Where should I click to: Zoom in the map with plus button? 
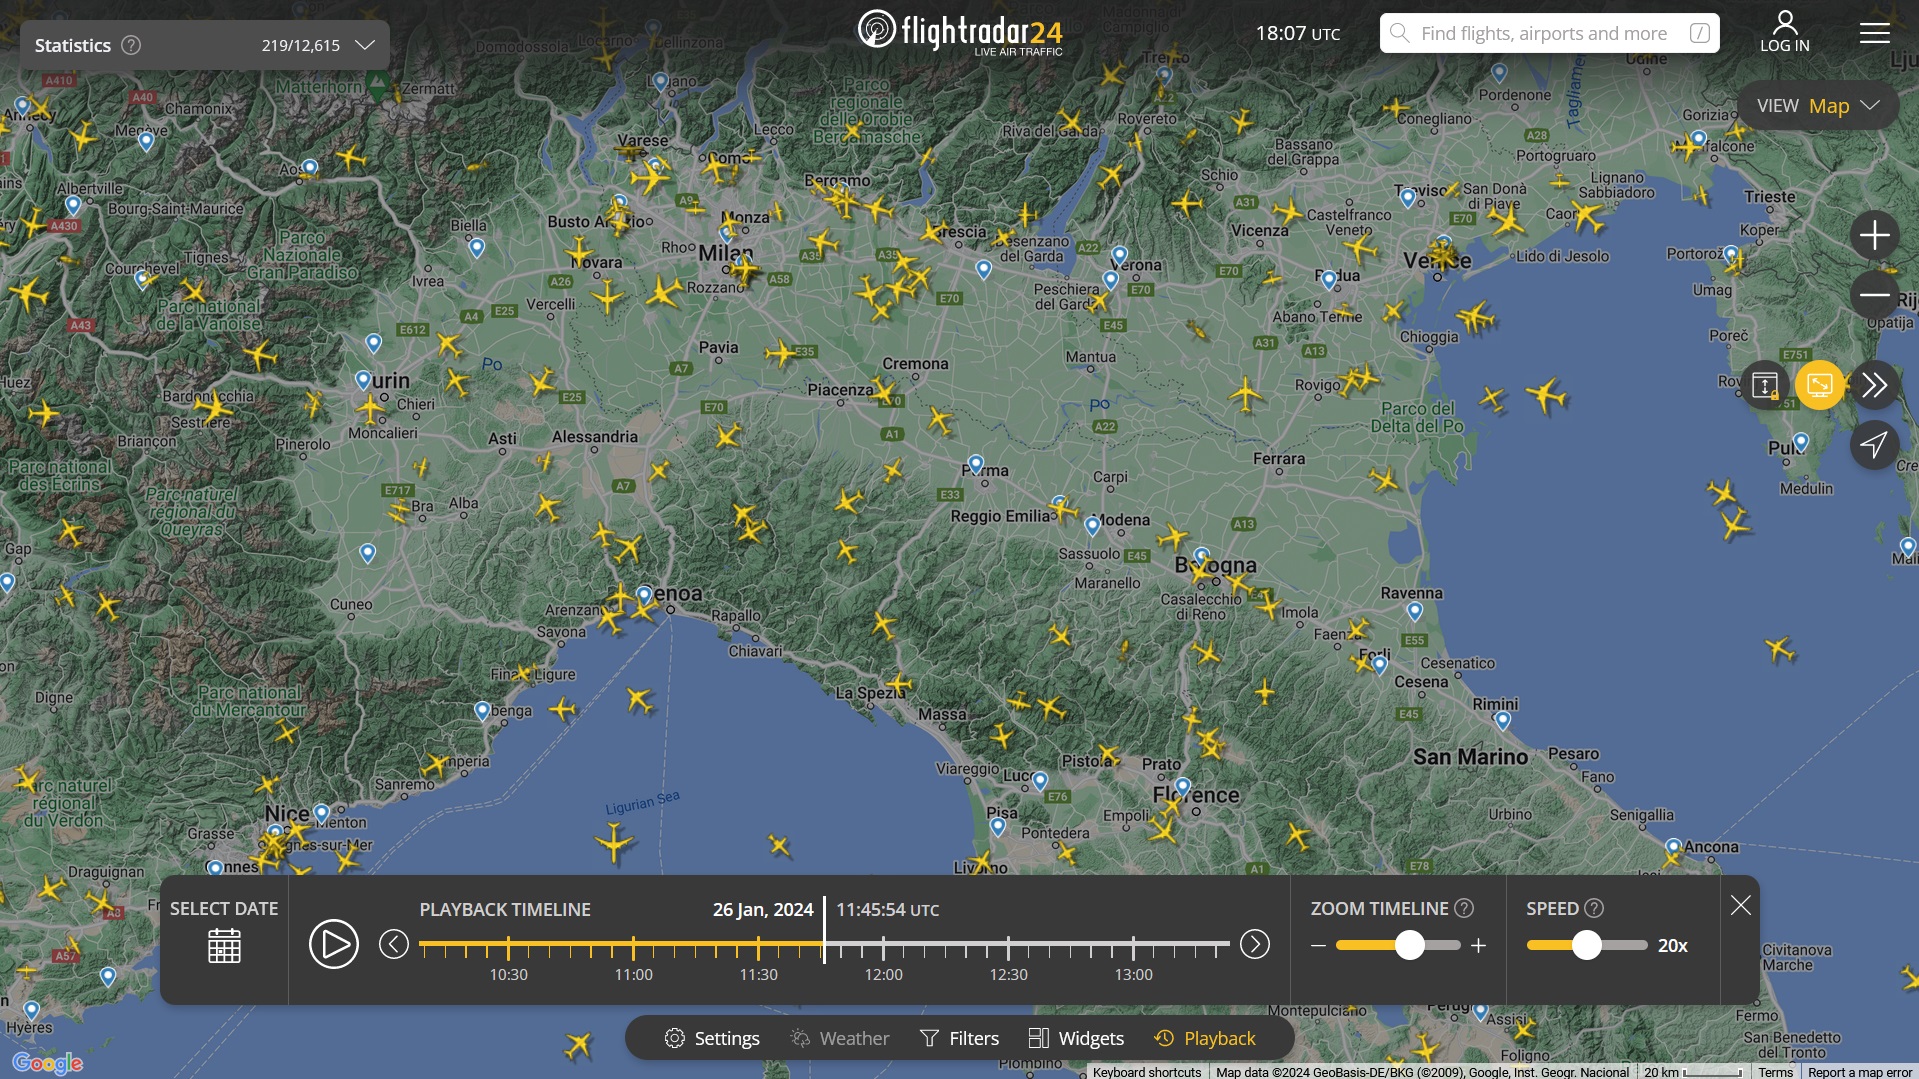pos(1874,236)
